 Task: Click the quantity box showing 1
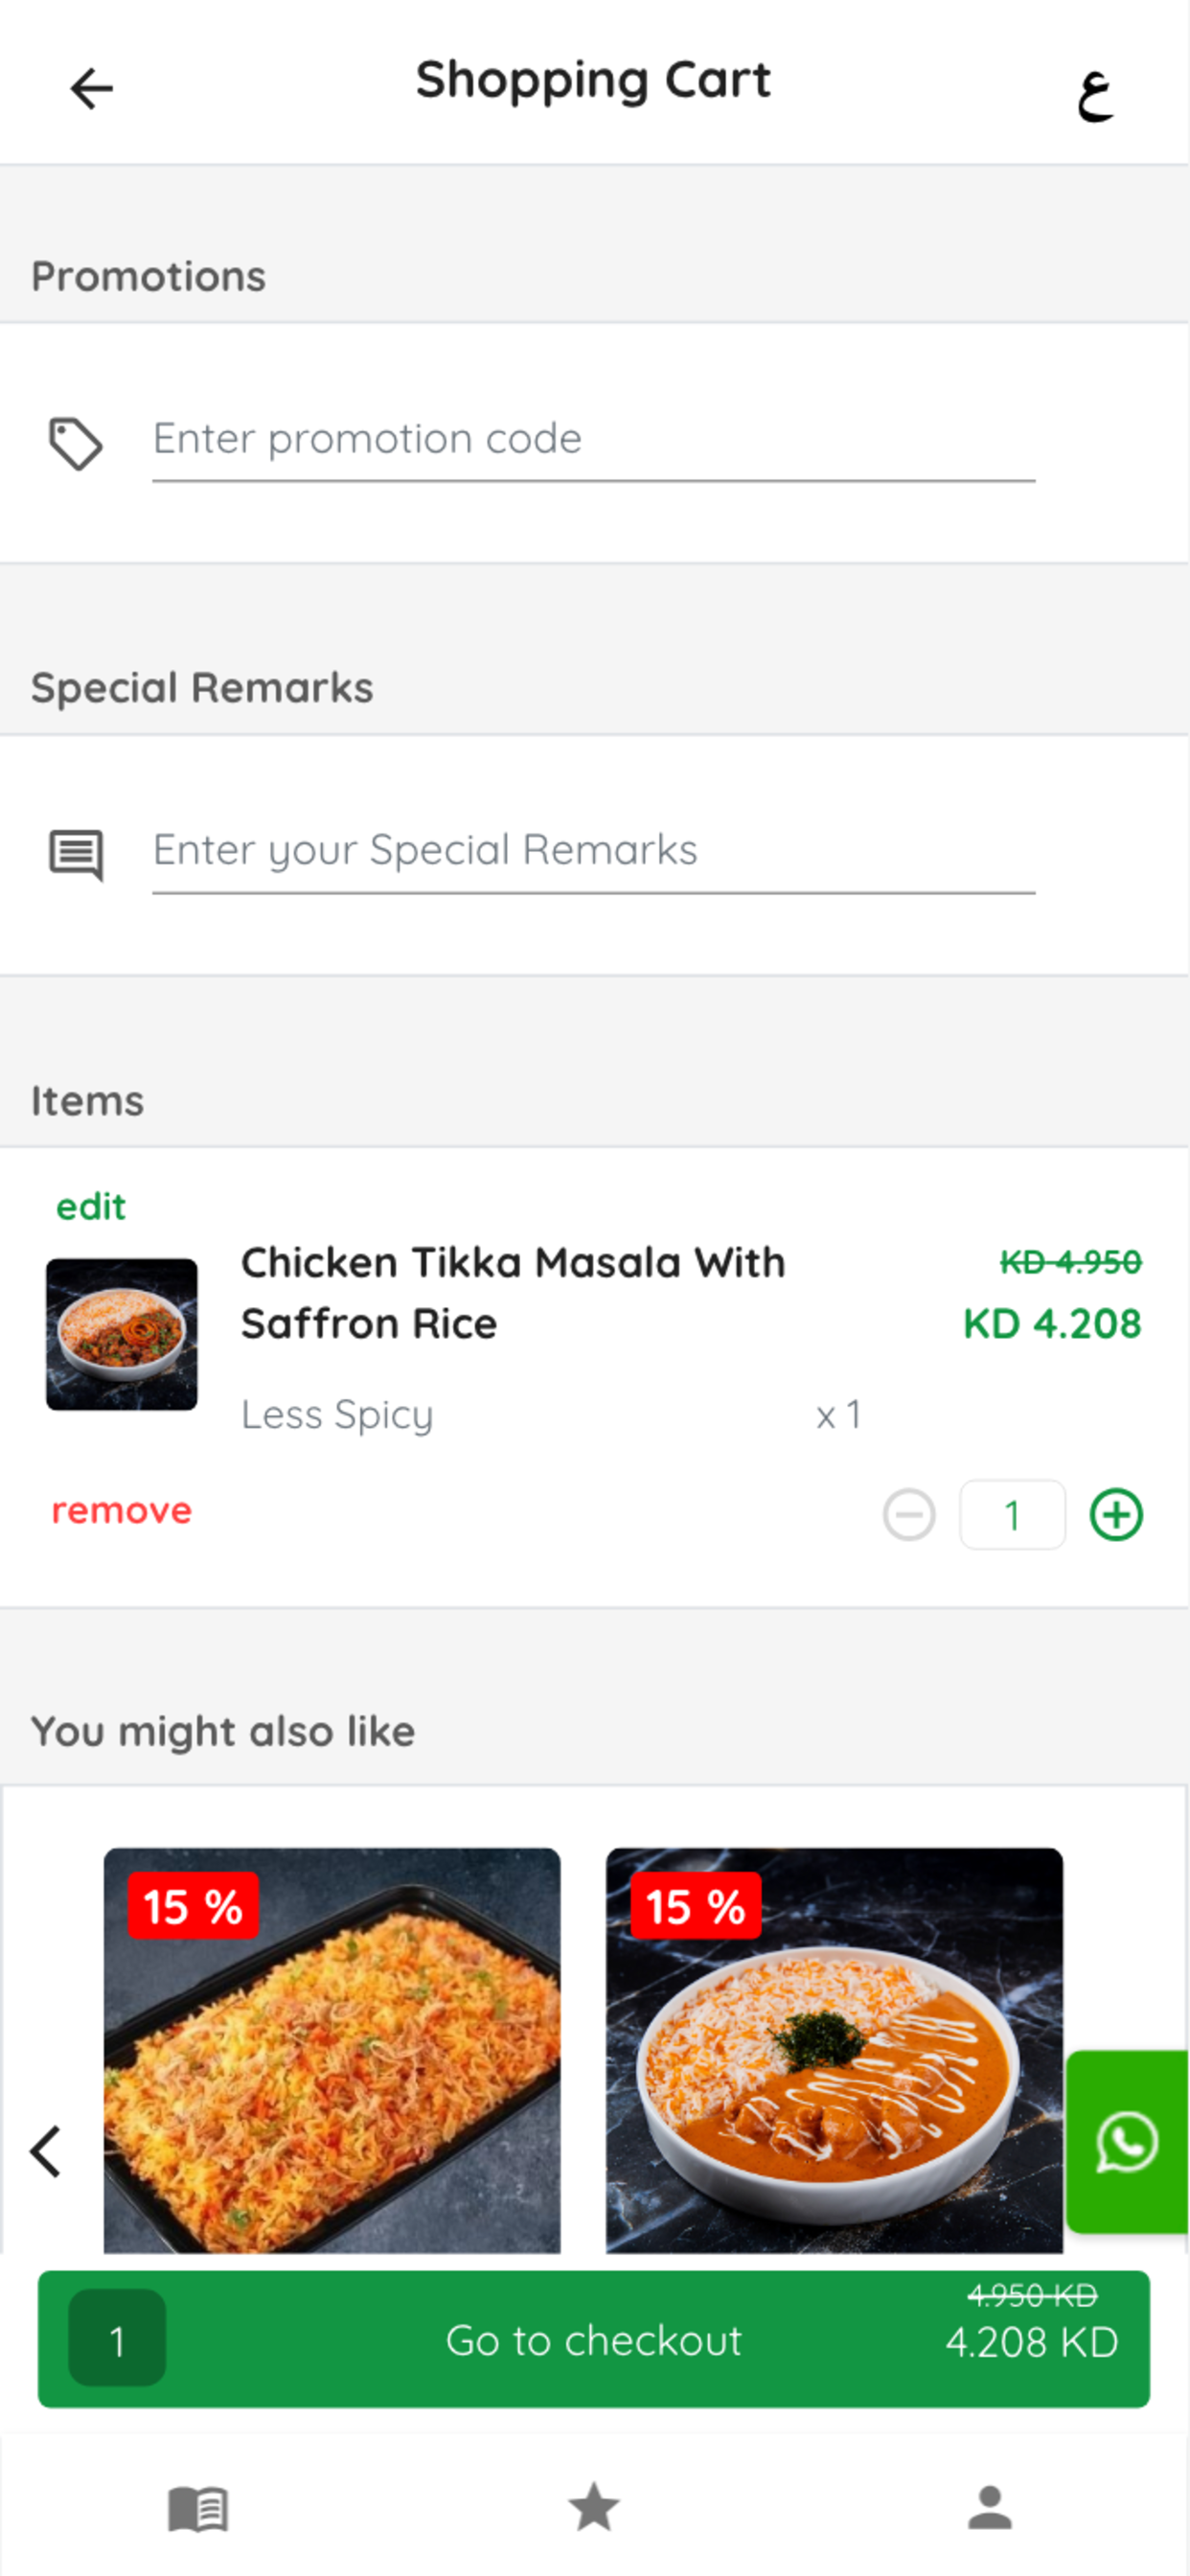point(1012,1514)
